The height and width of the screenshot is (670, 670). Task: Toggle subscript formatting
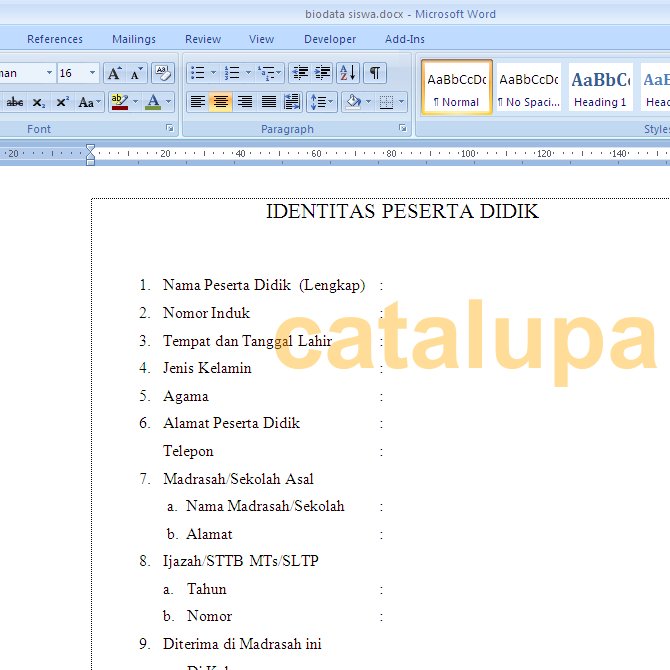point(38,102)
